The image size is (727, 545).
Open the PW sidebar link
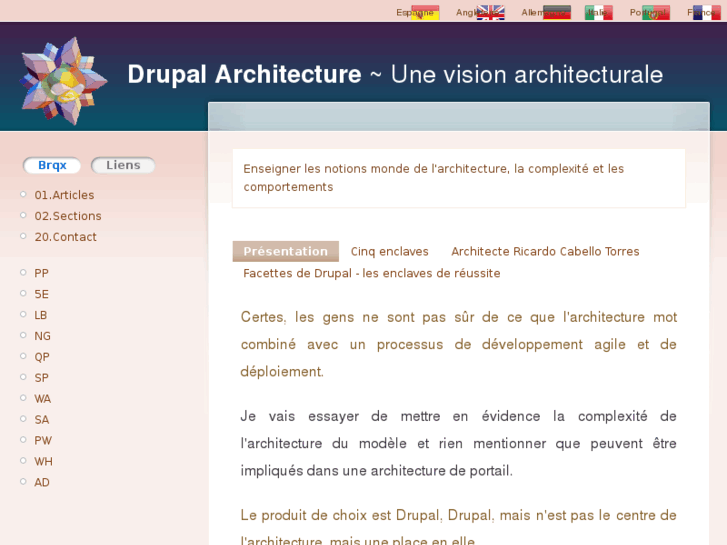(x=43, y=440)
